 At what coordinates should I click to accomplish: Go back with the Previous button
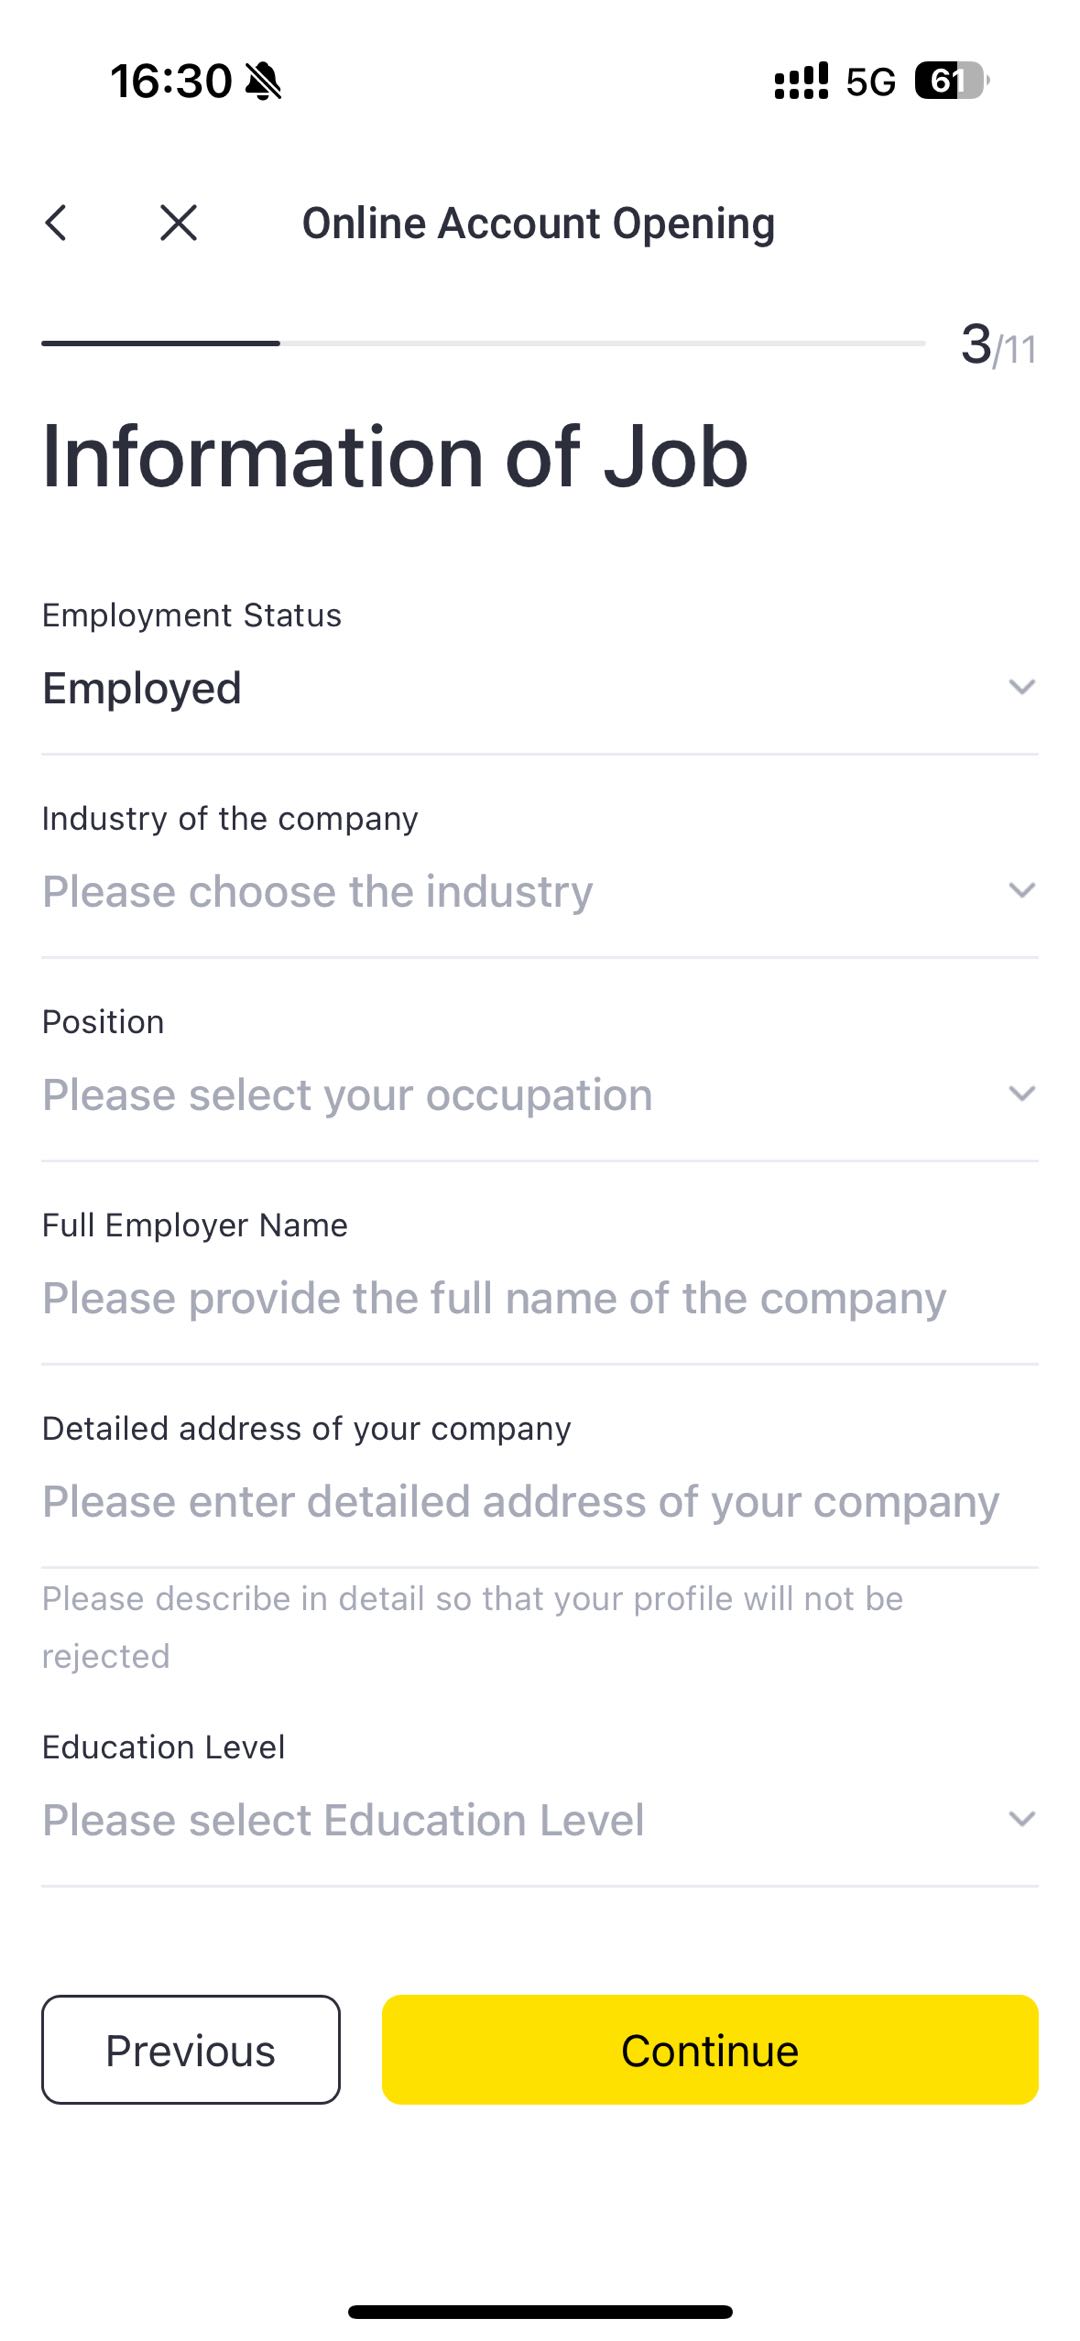coord(191,2050)
